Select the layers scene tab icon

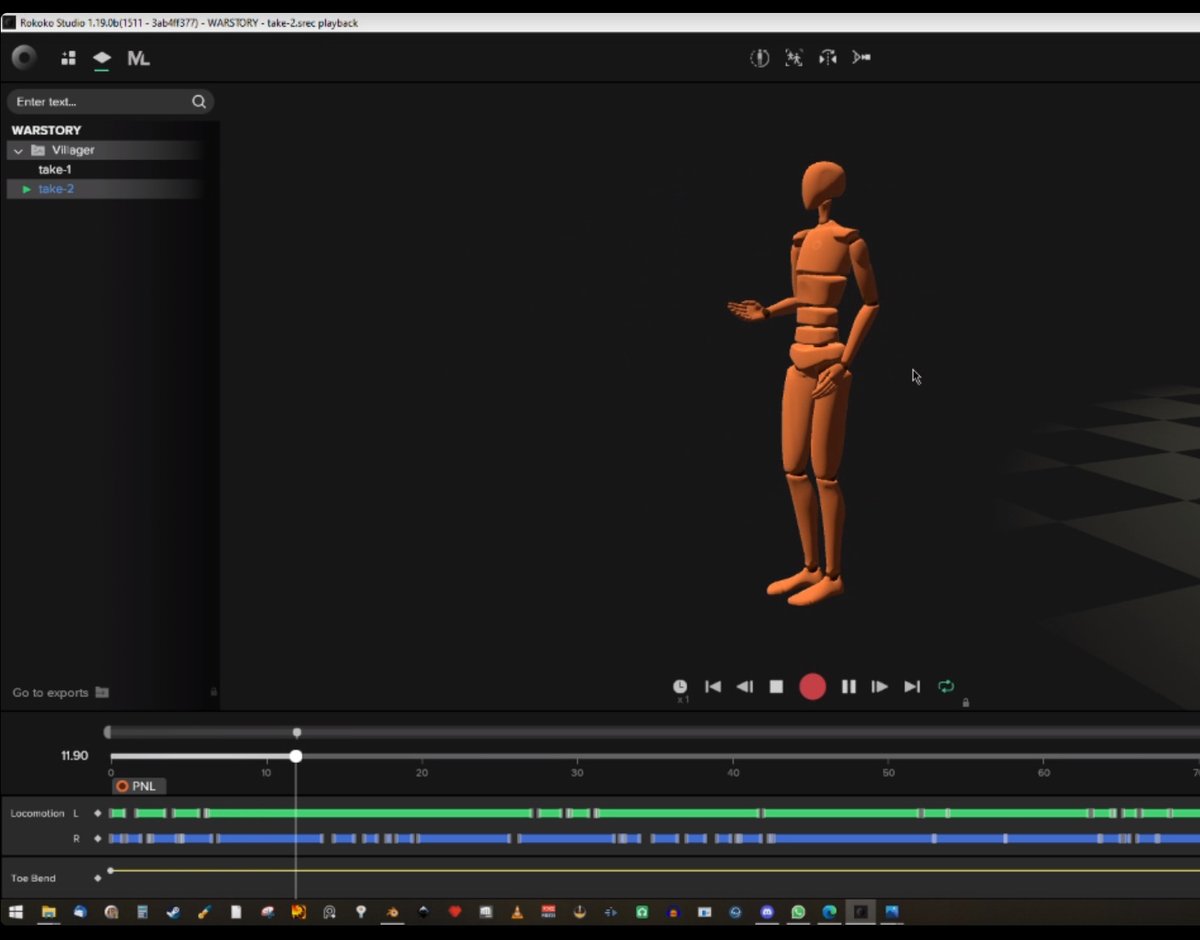(102, 58)
